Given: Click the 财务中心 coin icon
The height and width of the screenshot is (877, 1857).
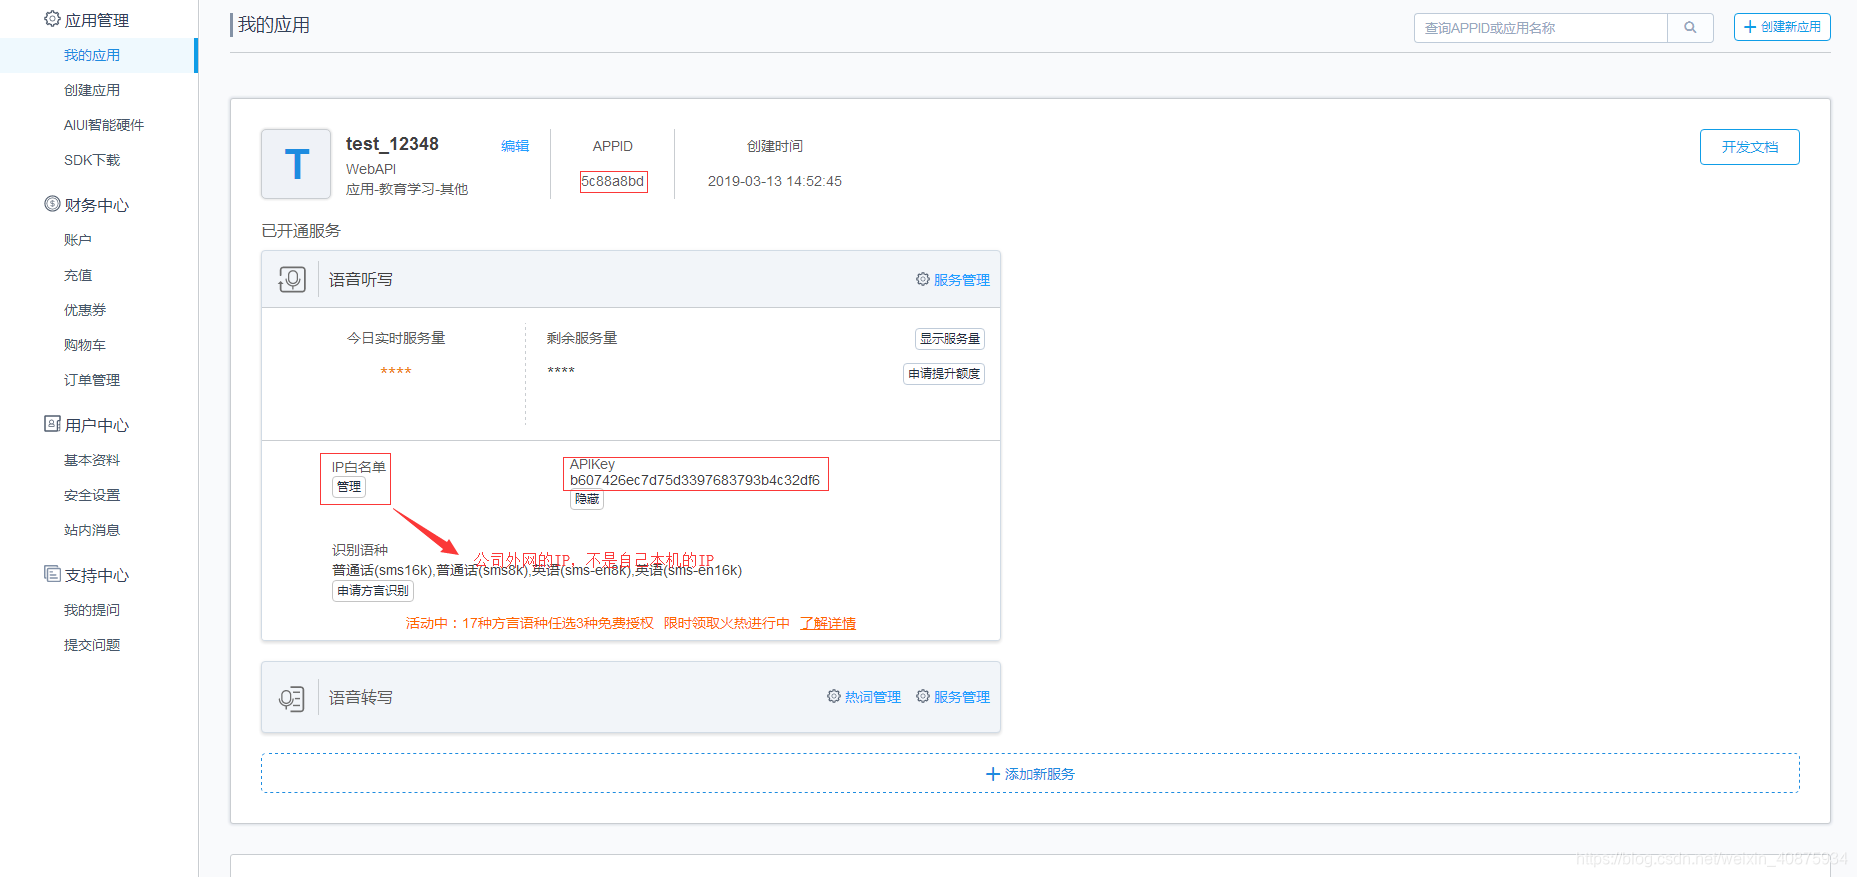Looking at the screenshot, I should pyautogui.click(x=52, y=204).
